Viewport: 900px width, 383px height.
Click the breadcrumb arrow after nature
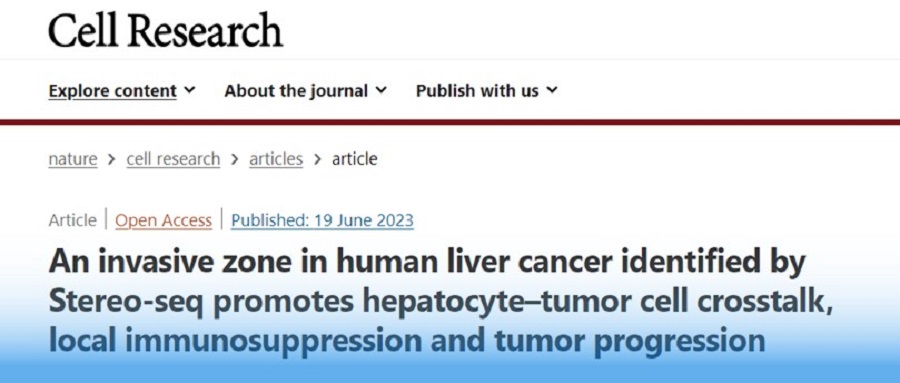click(112, 159)
